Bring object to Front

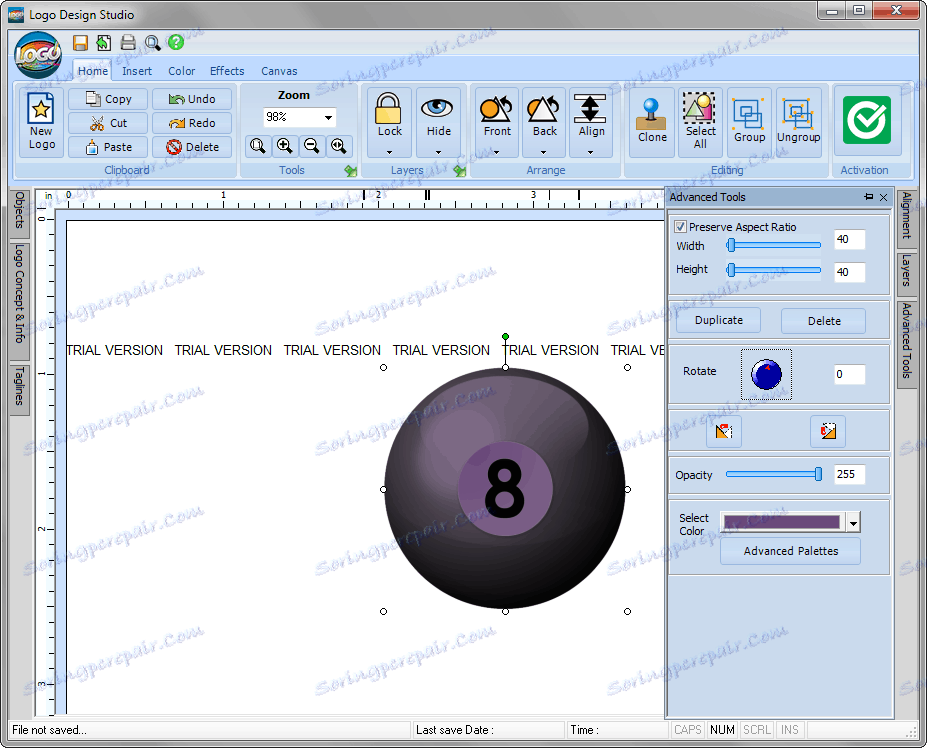coord(497,111)
